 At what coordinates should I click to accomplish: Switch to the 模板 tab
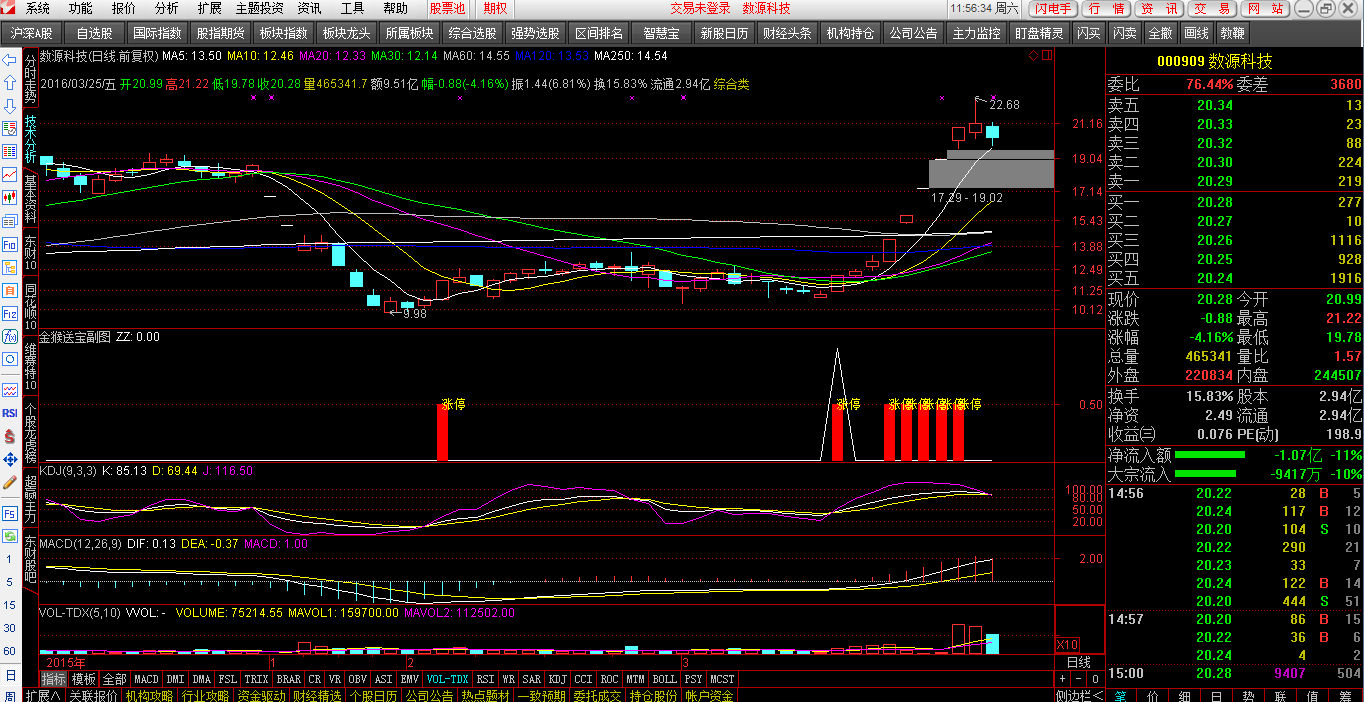[84, 679]
